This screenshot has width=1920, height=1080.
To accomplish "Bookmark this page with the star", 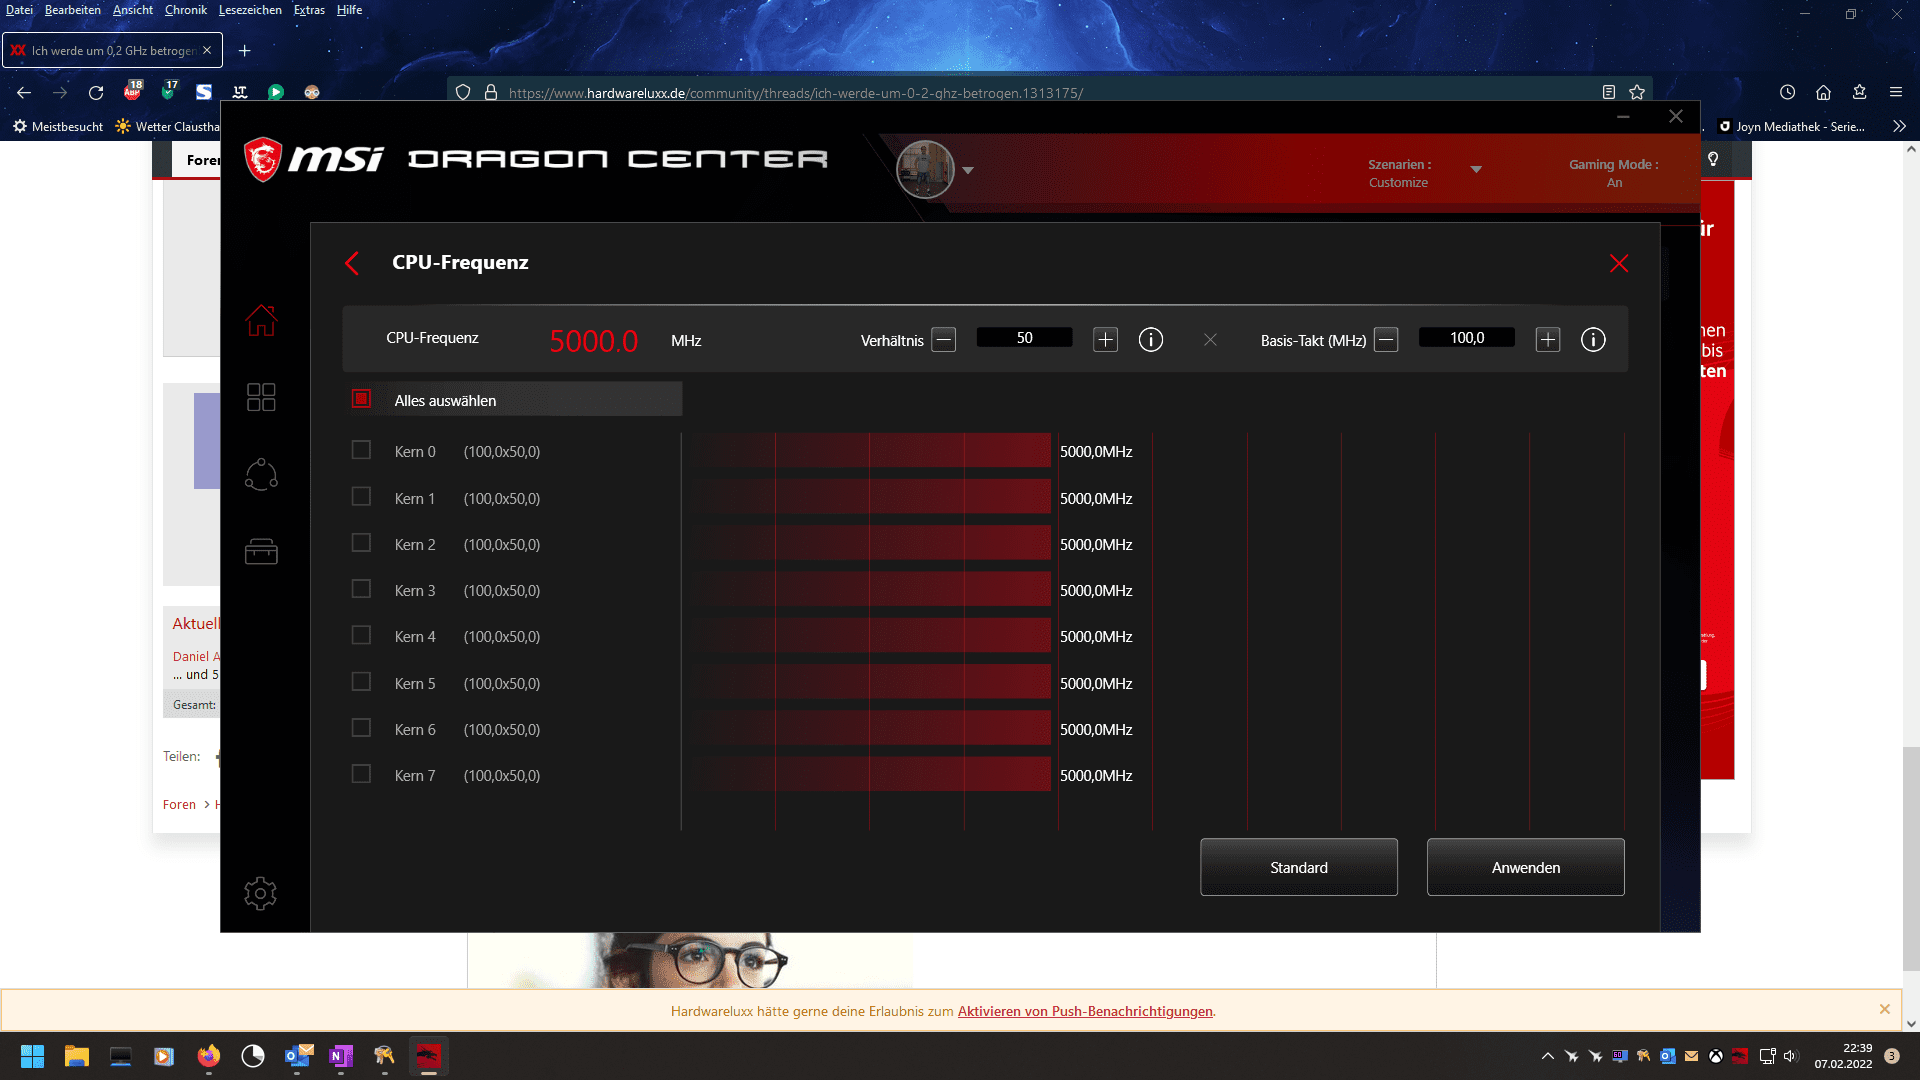I will pyautogui.click(x=1637, y=92).
